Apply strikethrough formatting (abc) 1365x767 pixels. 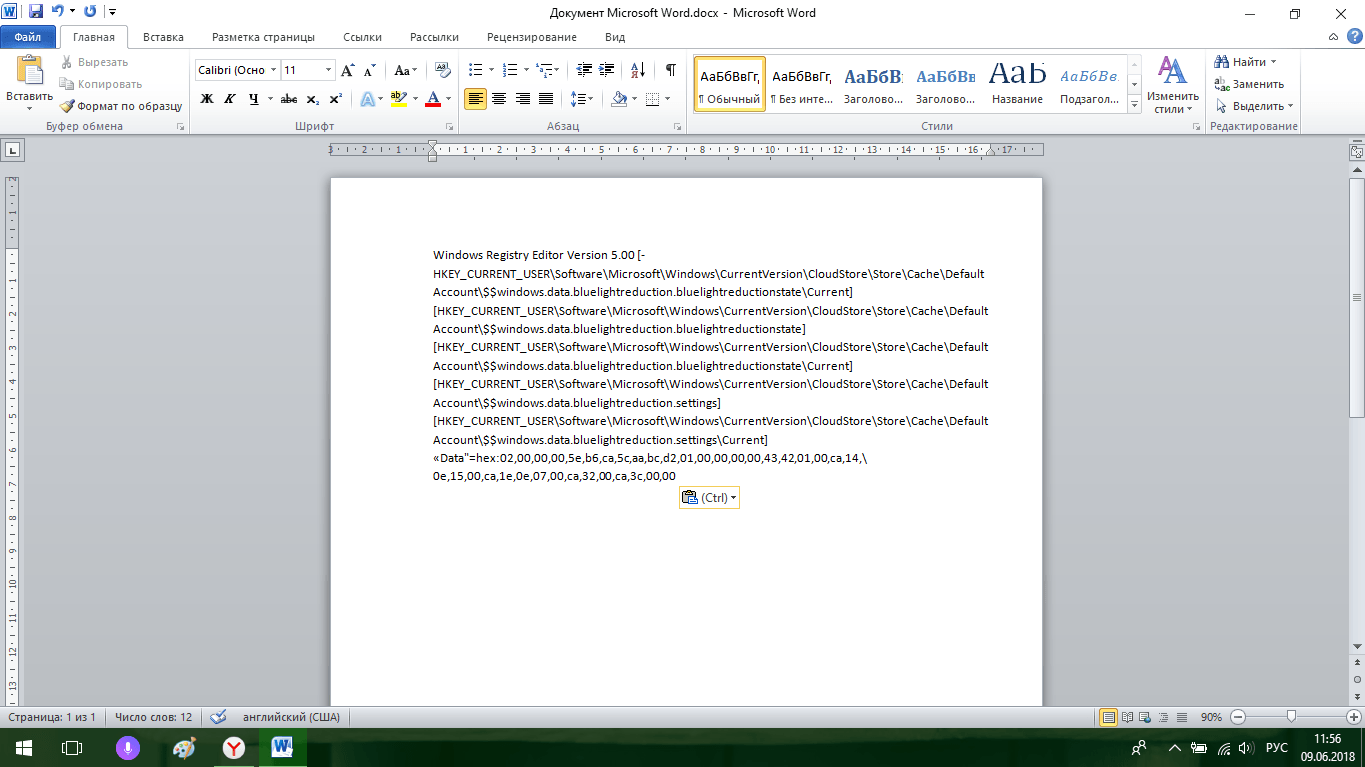tap(289, 99)
